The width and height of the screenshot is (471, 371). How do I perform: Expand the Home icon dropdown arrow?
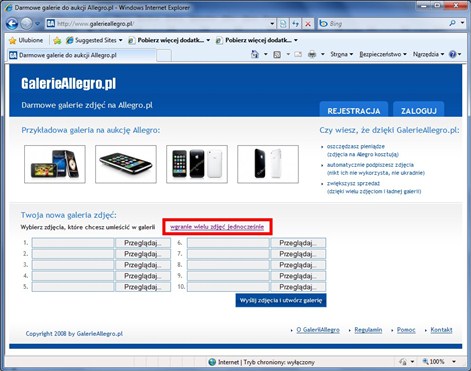(266, 54)
